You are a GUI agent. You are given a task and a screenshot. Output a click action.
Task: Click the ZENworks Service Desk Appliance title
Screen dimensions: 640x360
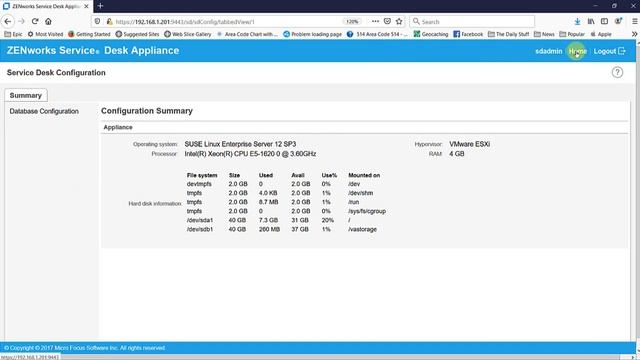coord(93,51)
